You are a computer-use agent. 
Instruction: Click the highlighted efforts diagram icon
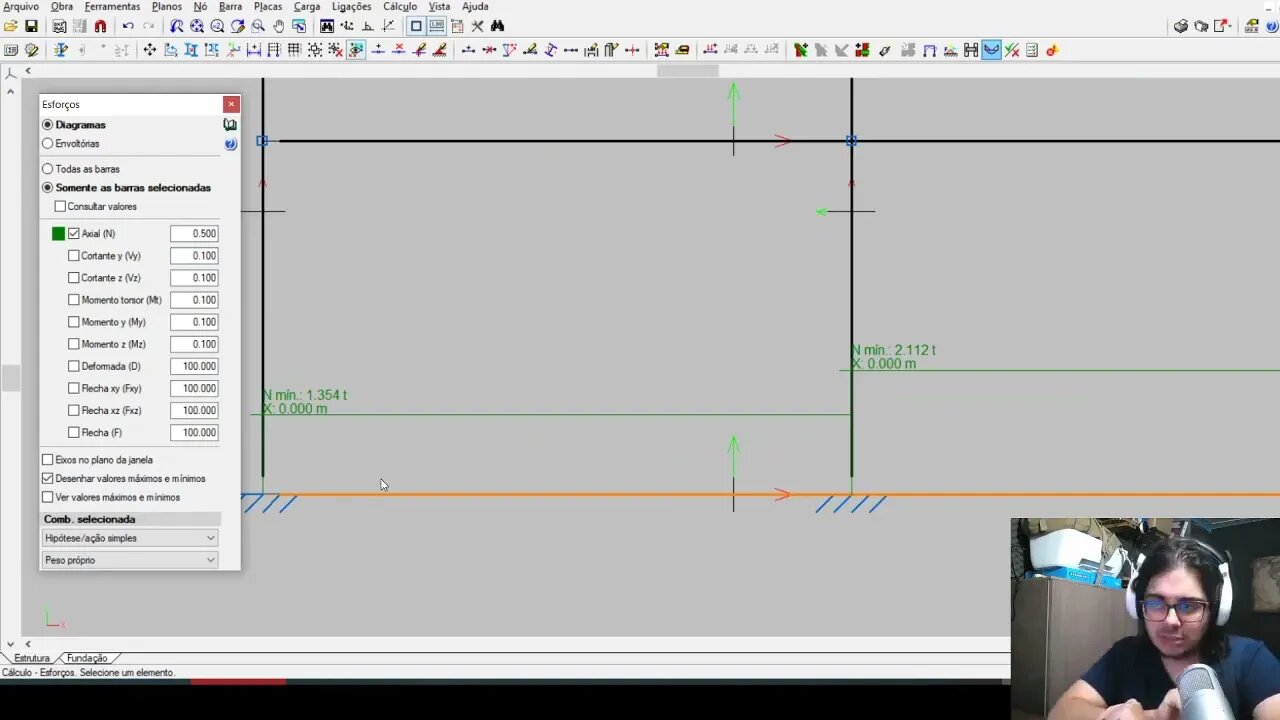pos(991,50)
